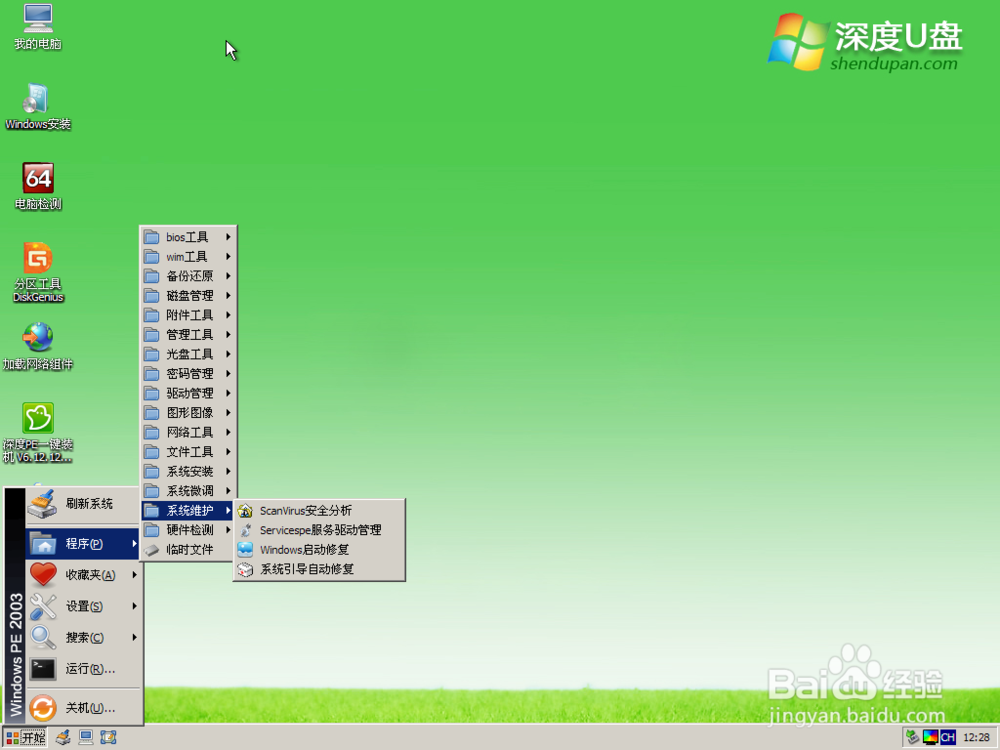Click the 临时文件 drive icon

(152, 550)
